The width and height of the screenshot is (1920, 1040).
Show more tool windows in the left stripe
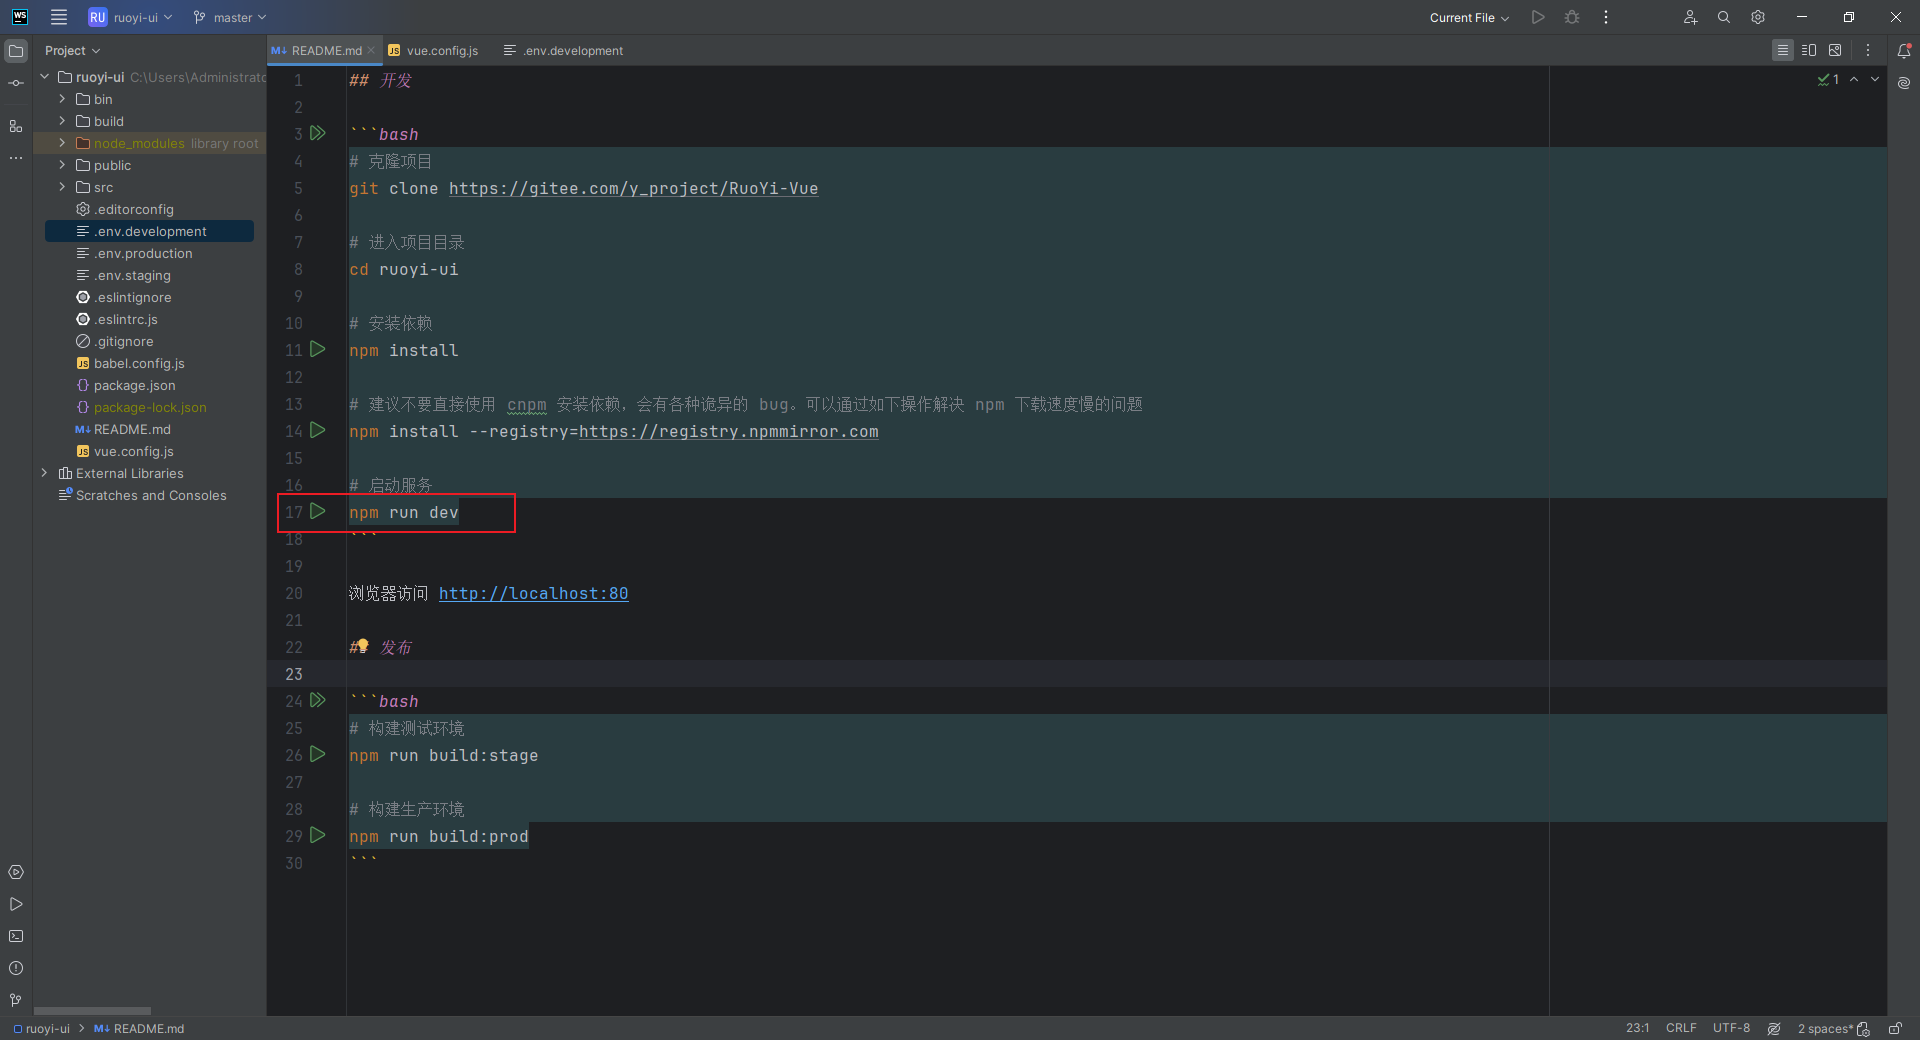[16, 158]
